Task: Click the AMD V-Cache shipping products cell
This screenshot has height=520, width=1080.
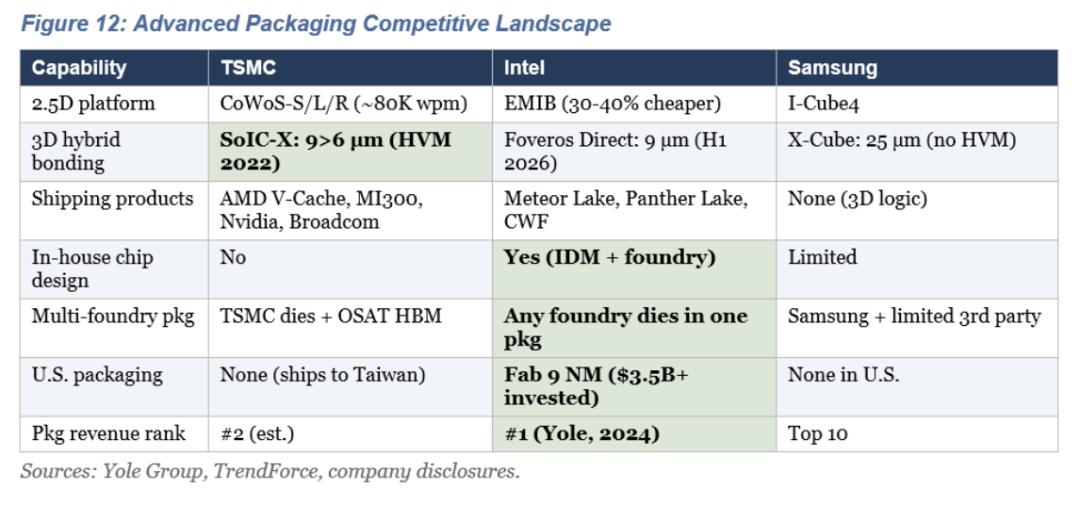Action: 321,210
